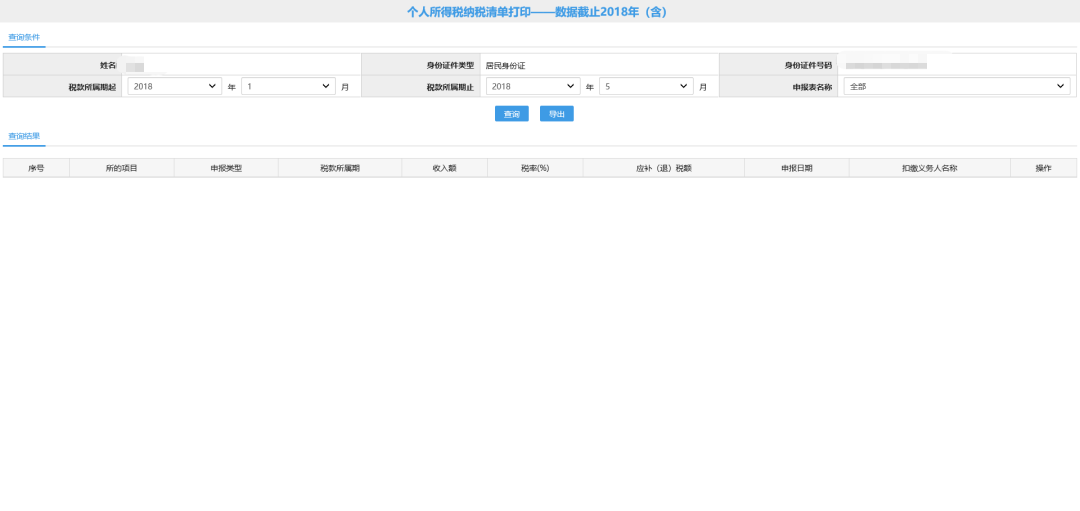Click the 税率(%) column header
The image size is (1080, 511).
535,168
